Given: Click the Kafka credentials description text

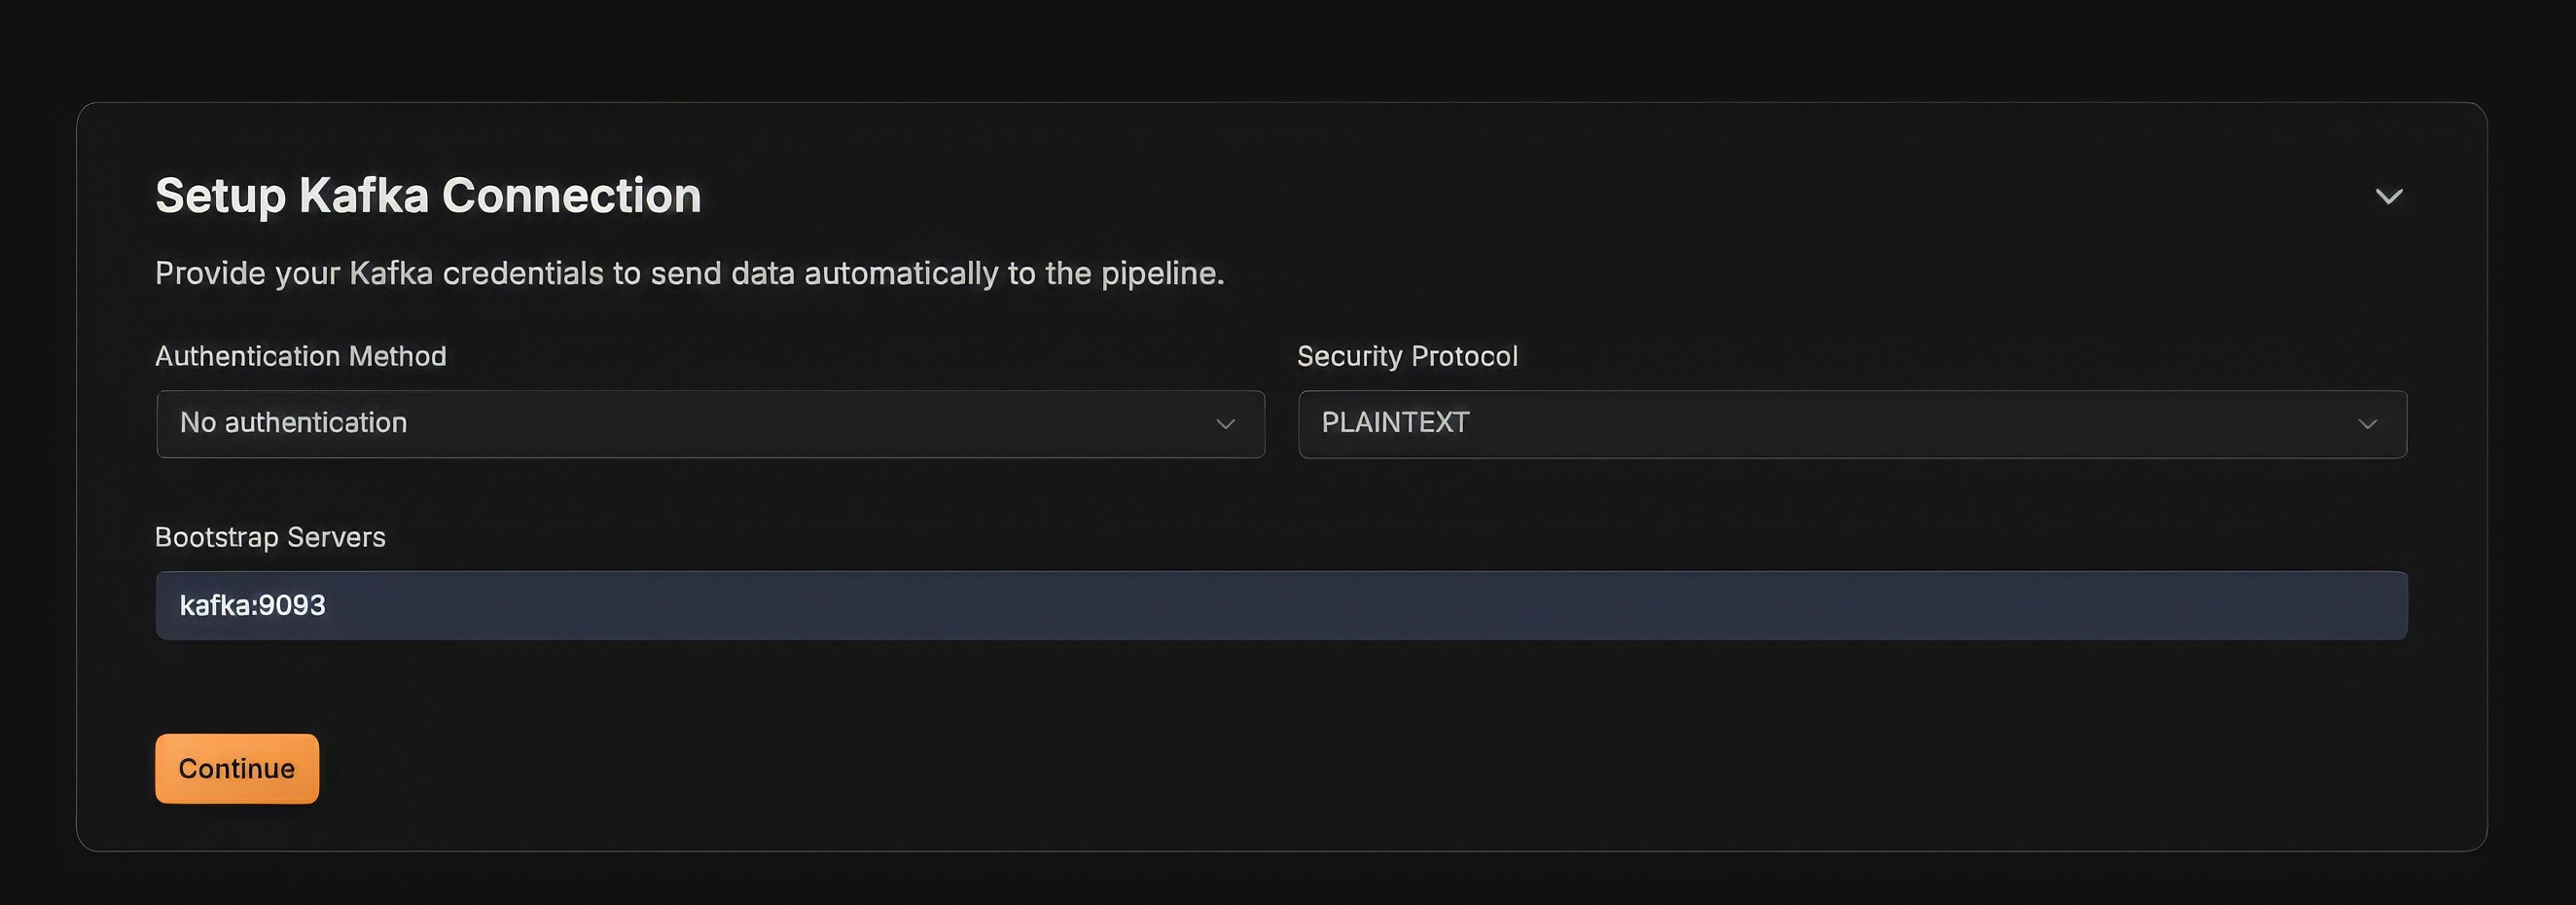Looking at the screenshot, I should tap(690, 273).
